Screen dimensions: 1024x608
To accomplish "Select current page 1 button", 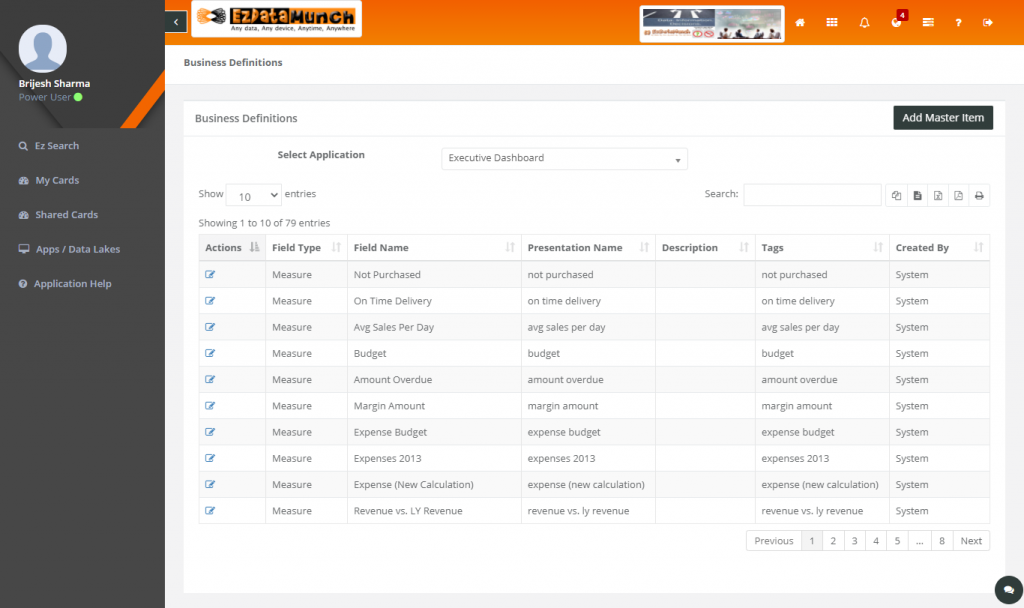I will pyautogui.click(x=812, y=541).
